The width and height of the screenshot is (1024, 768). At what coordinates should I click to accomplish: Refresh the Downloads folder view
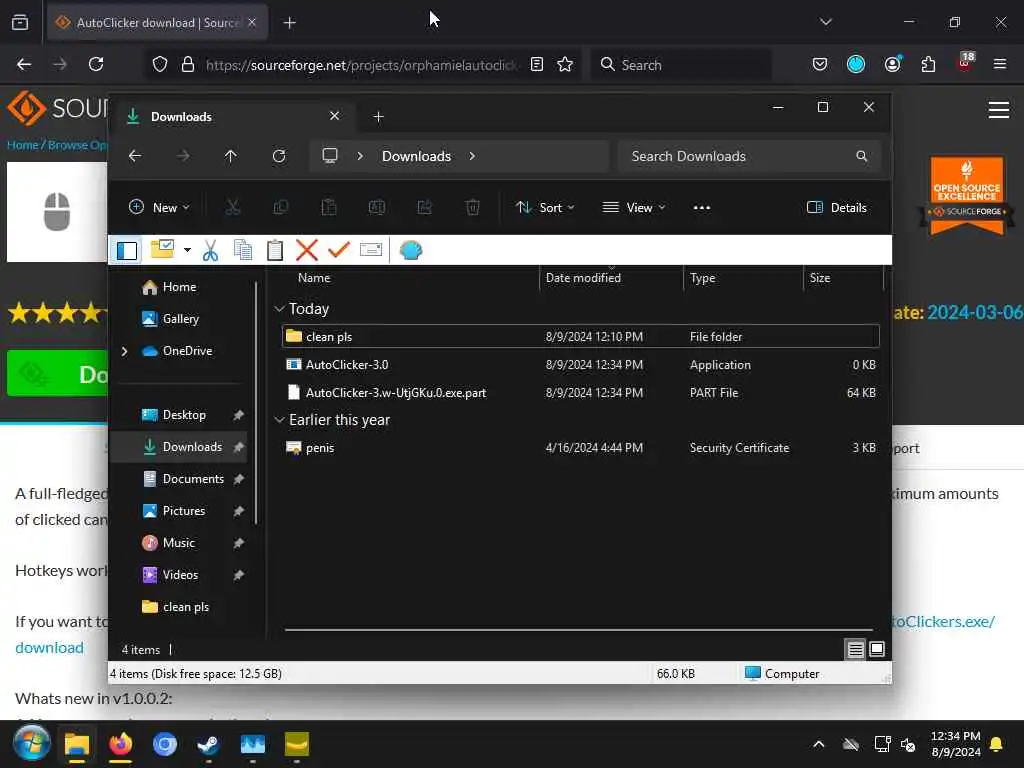tap(279, 156)
